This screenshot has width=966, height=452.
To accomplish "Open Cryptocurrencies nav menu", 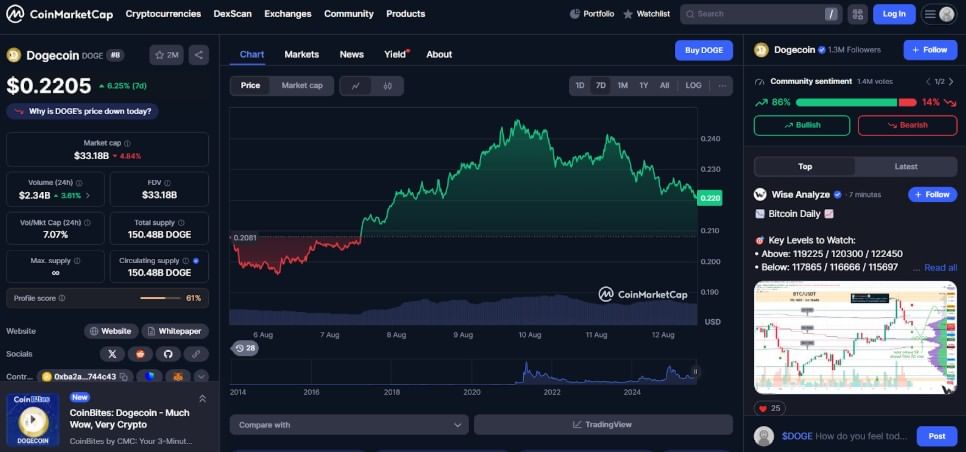I will coord(163,14).
